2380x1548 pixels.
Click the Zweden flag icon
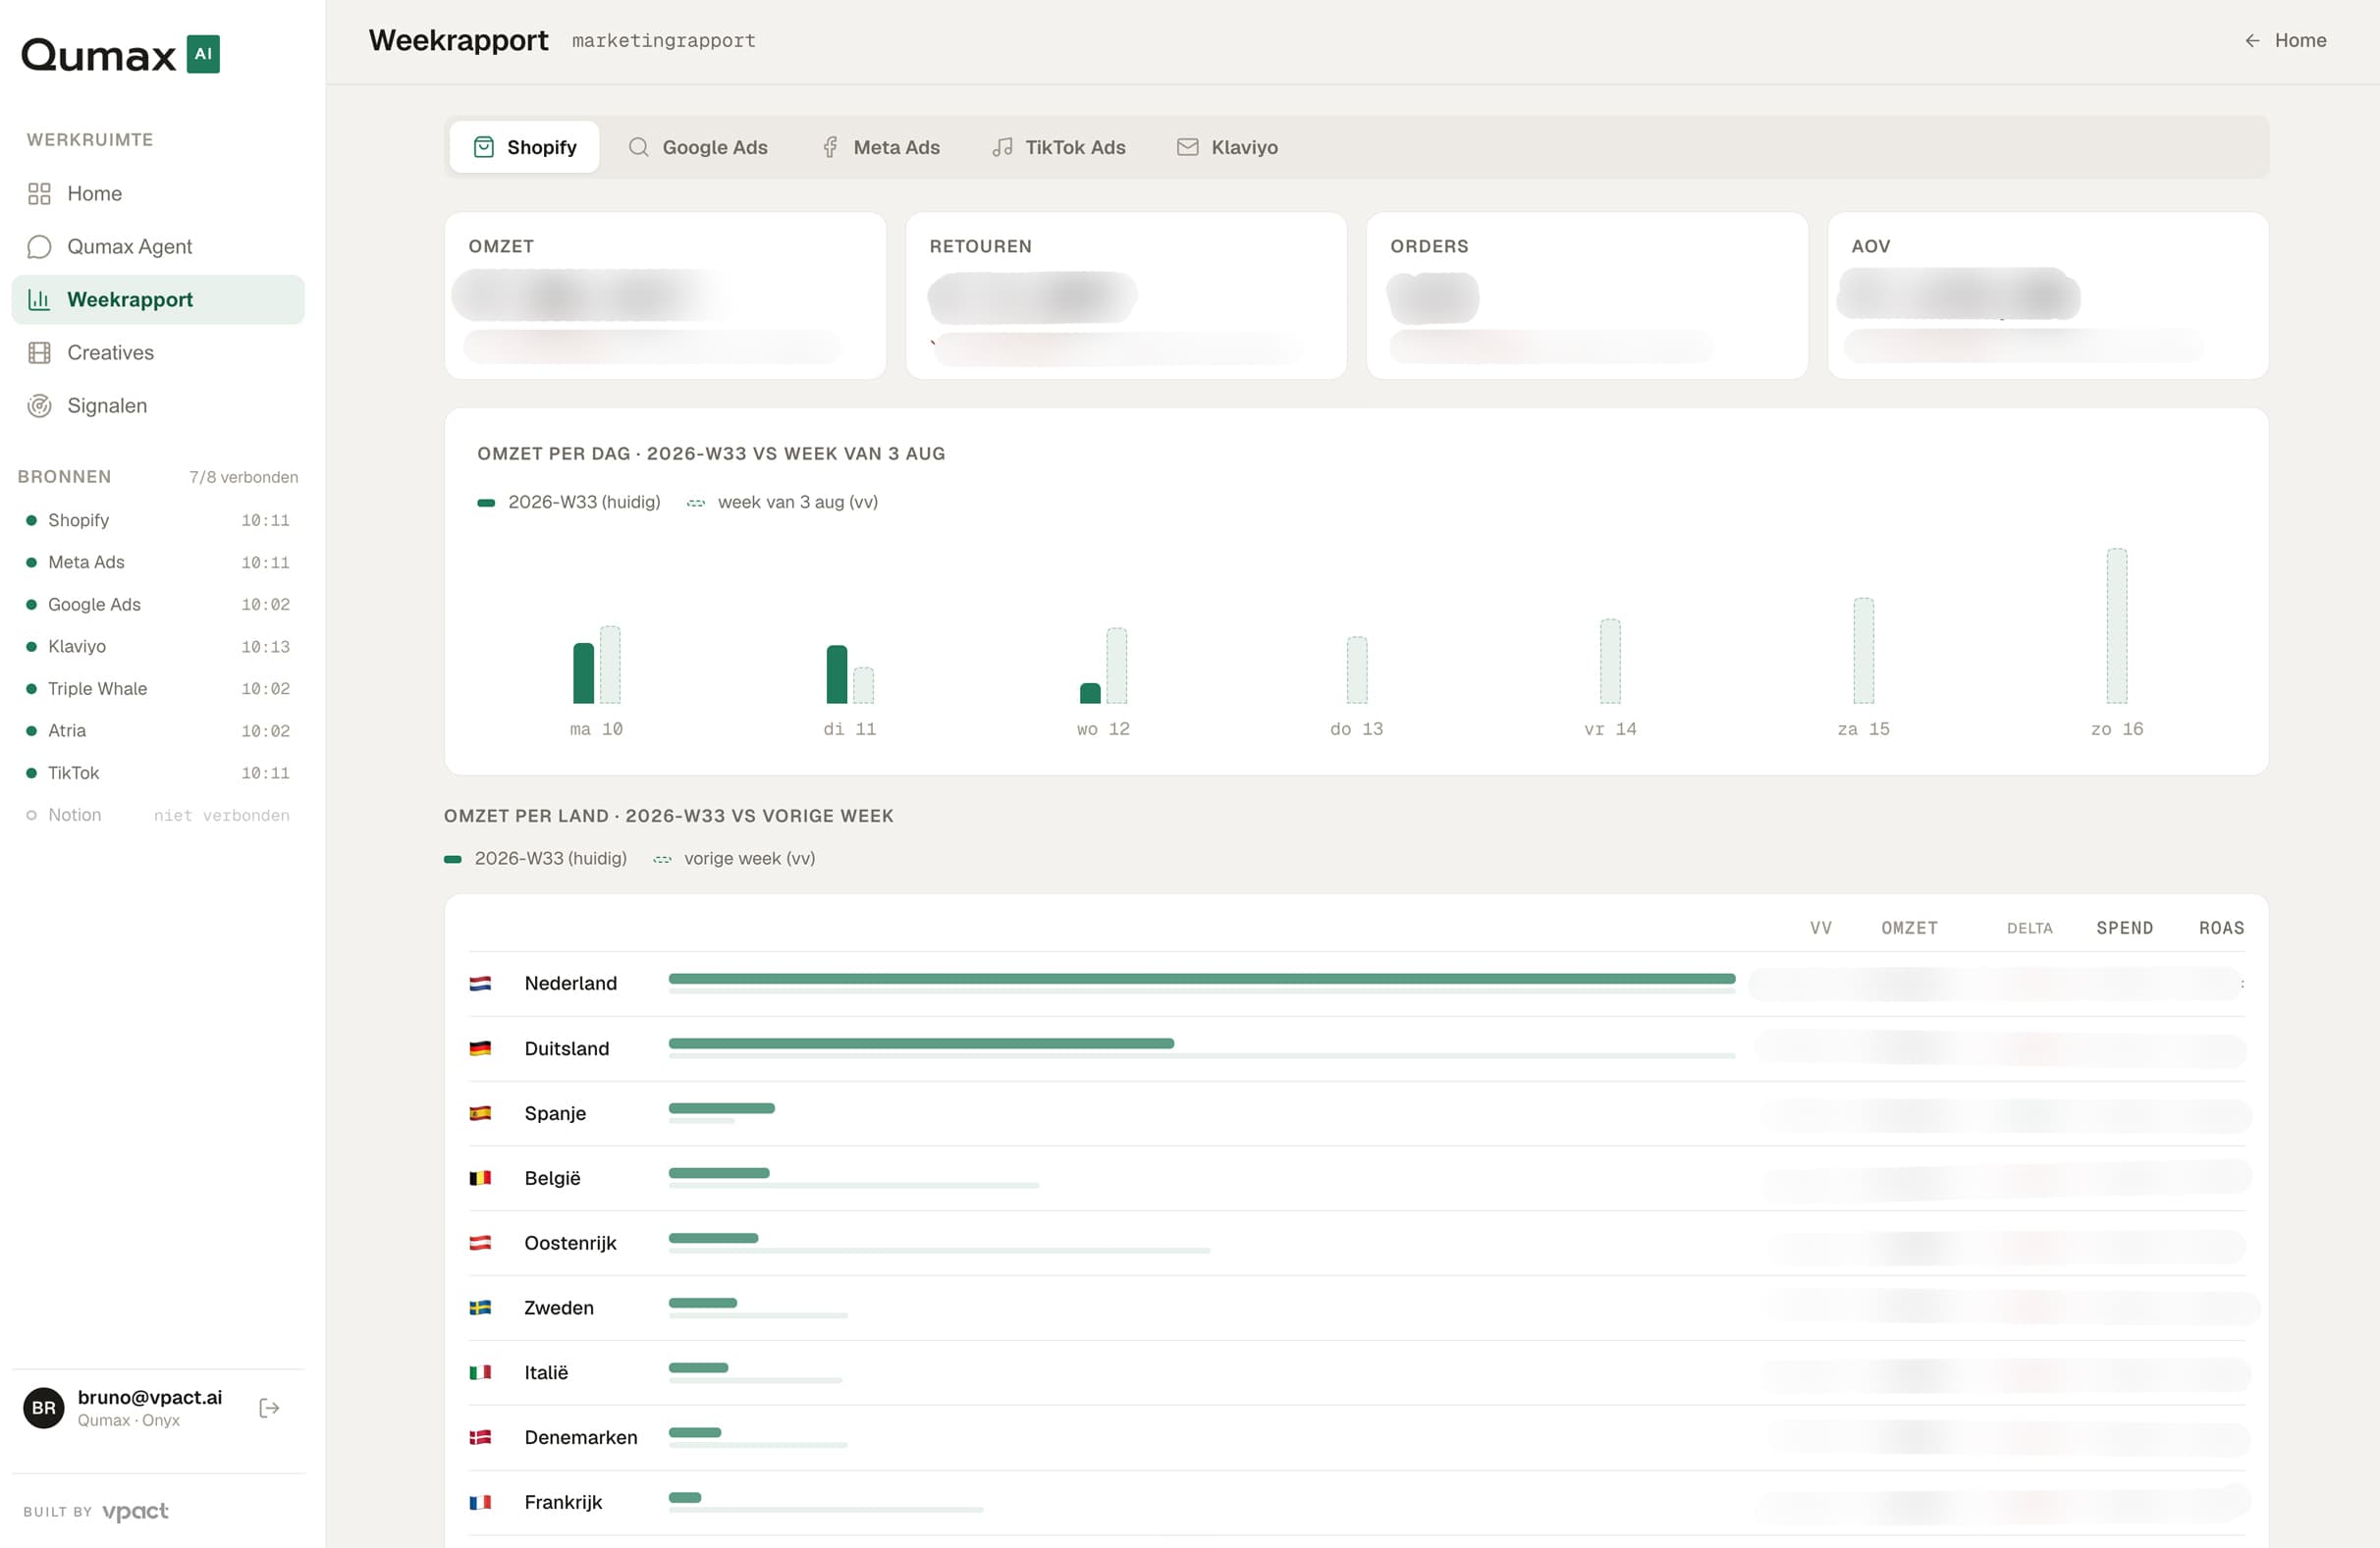pyautogui.click(x=480, y=1307)
